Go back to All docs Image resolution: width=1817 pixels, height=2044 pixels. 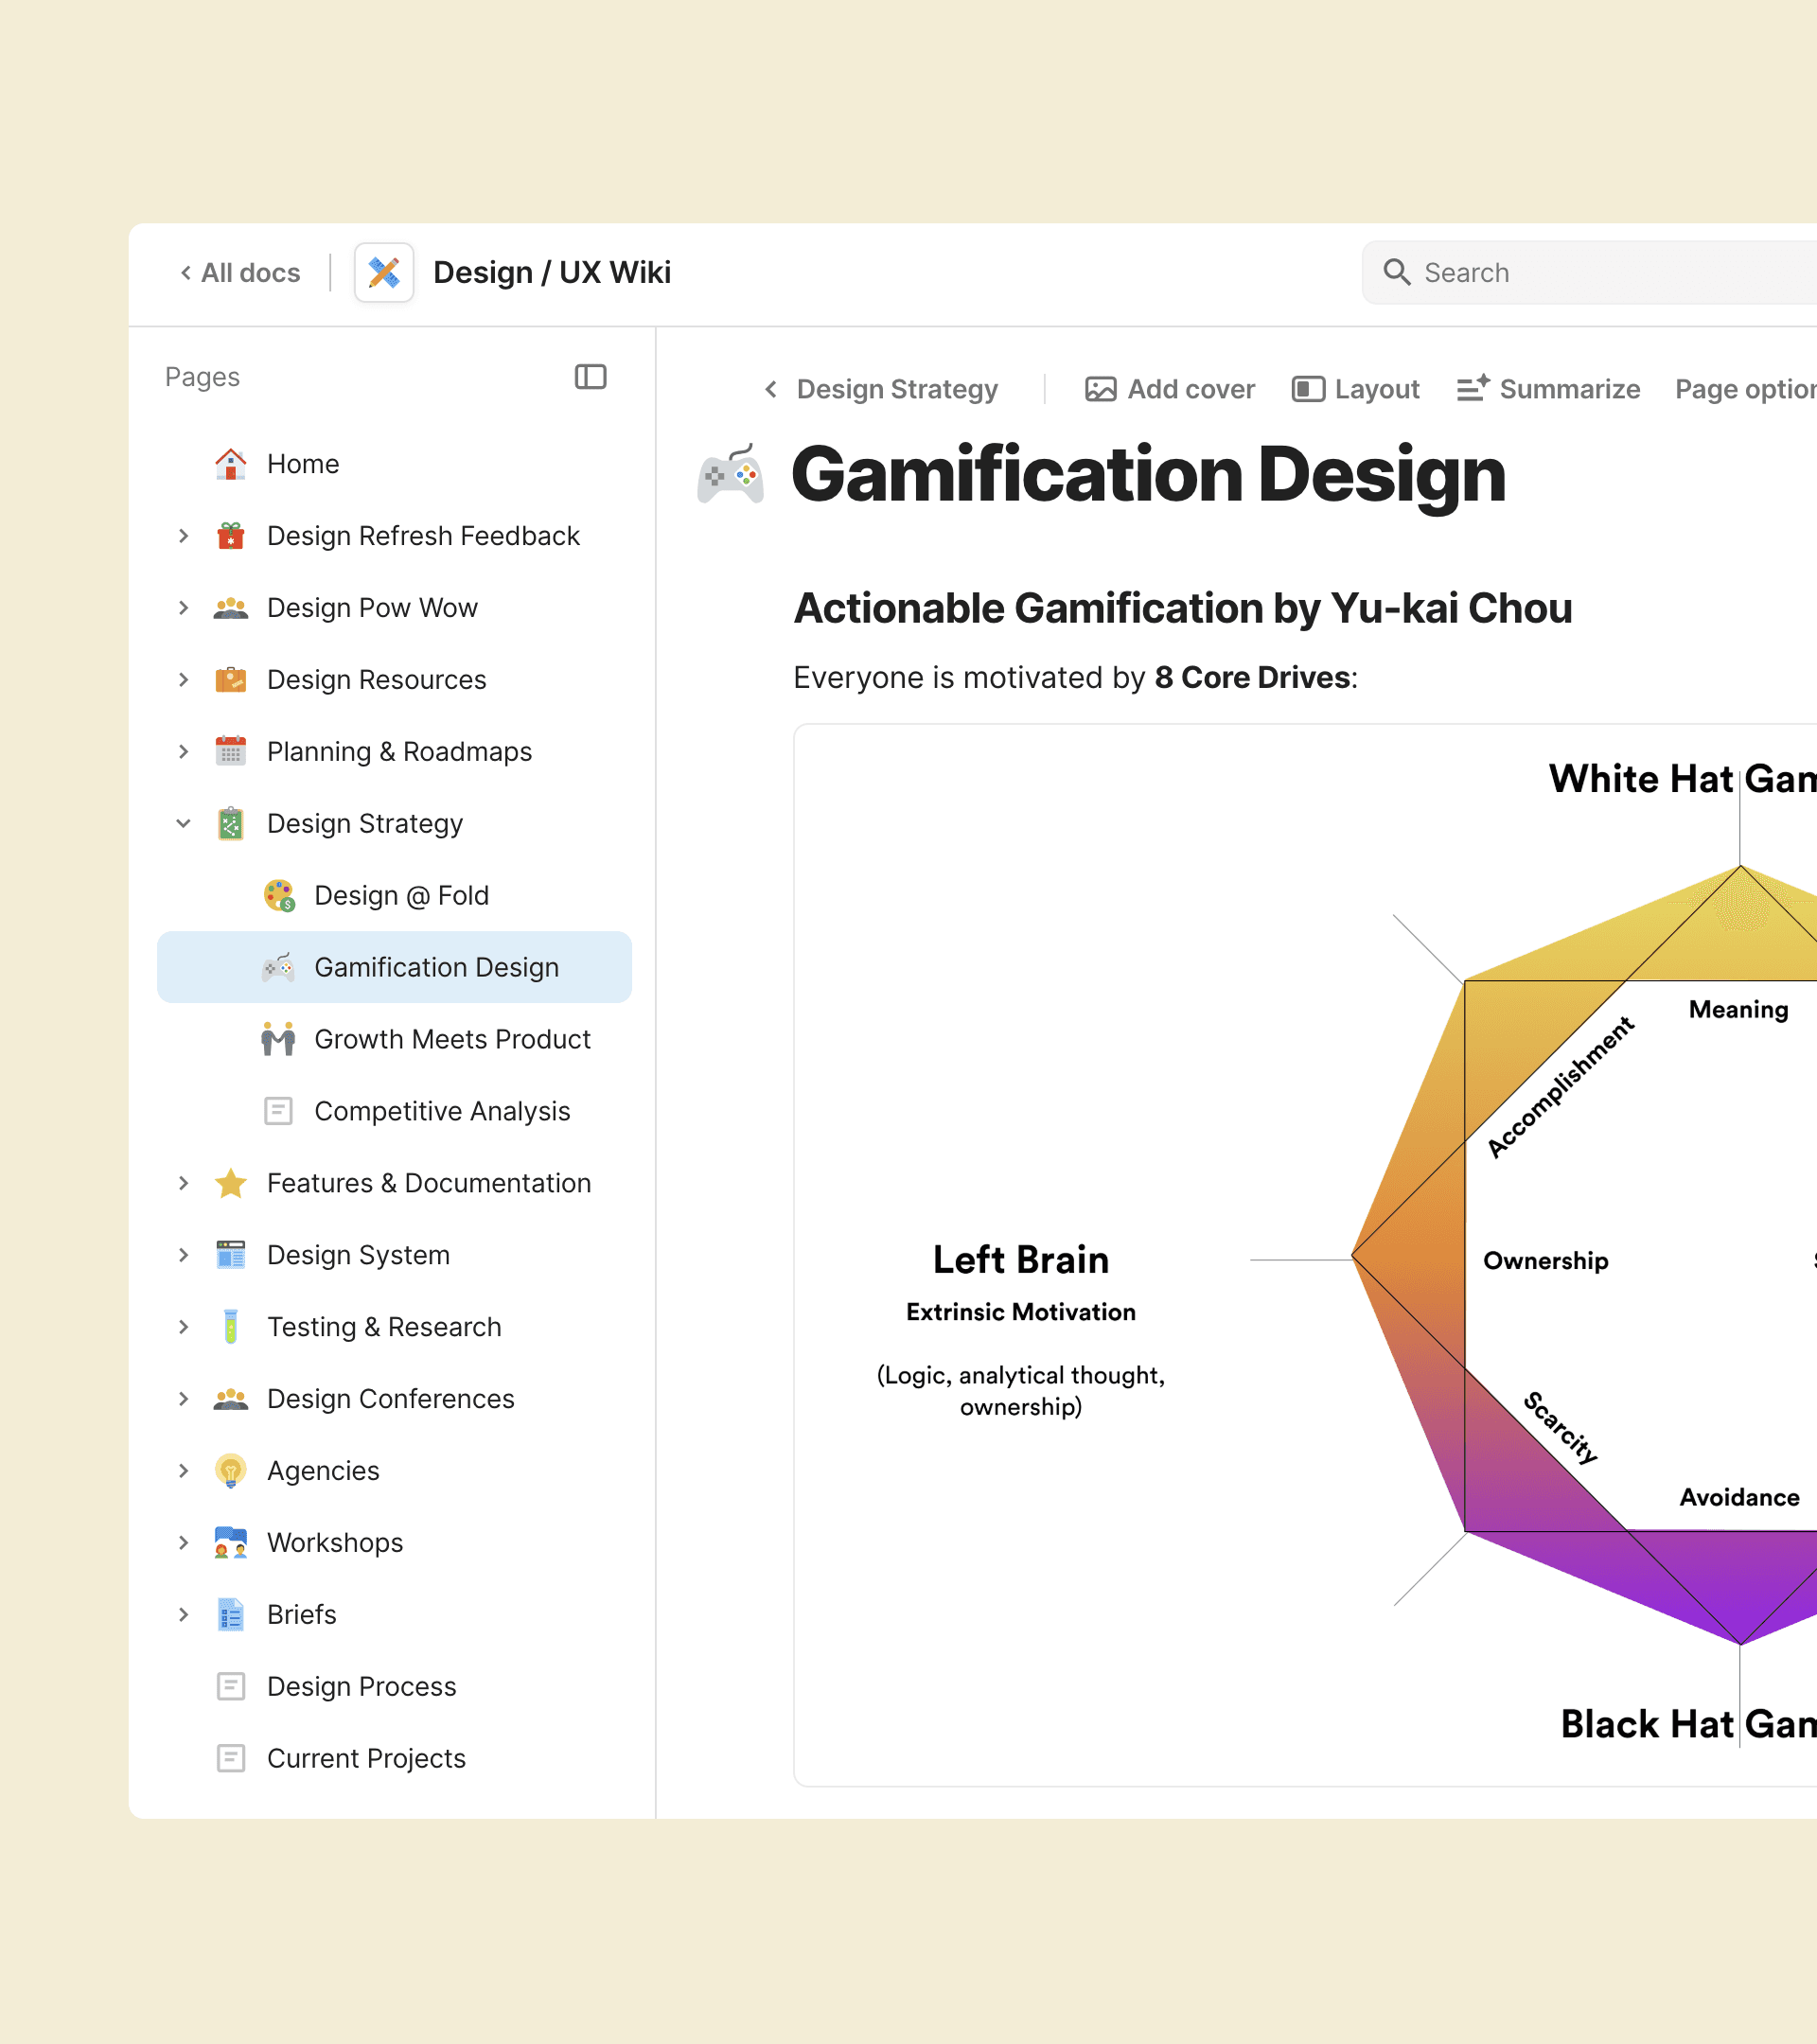pyautogui.click(x=240, y=272)
